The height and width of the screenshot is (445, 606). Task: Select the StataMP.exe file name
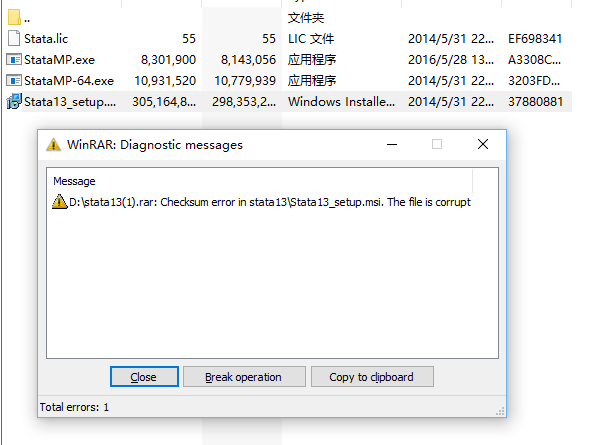(59, 60)
